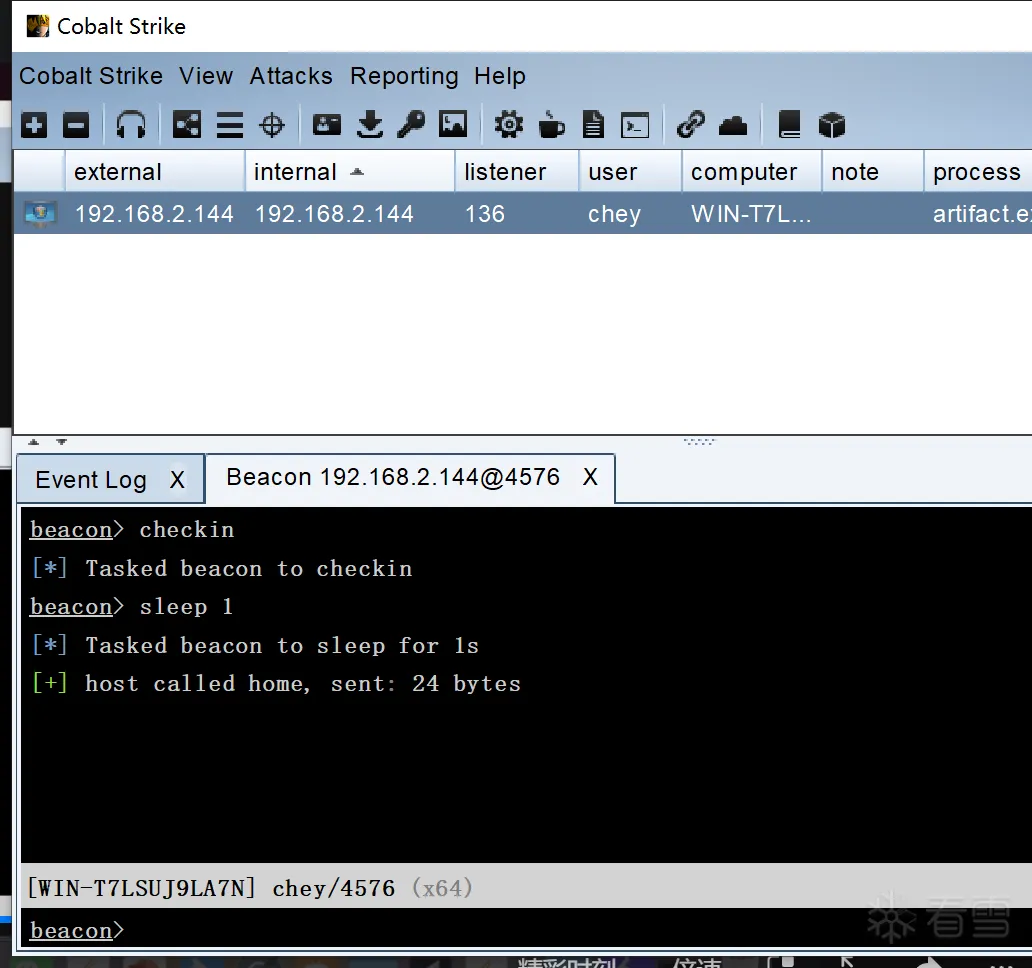
Task: Generate Windows executable gear icon
Action: 509,124
